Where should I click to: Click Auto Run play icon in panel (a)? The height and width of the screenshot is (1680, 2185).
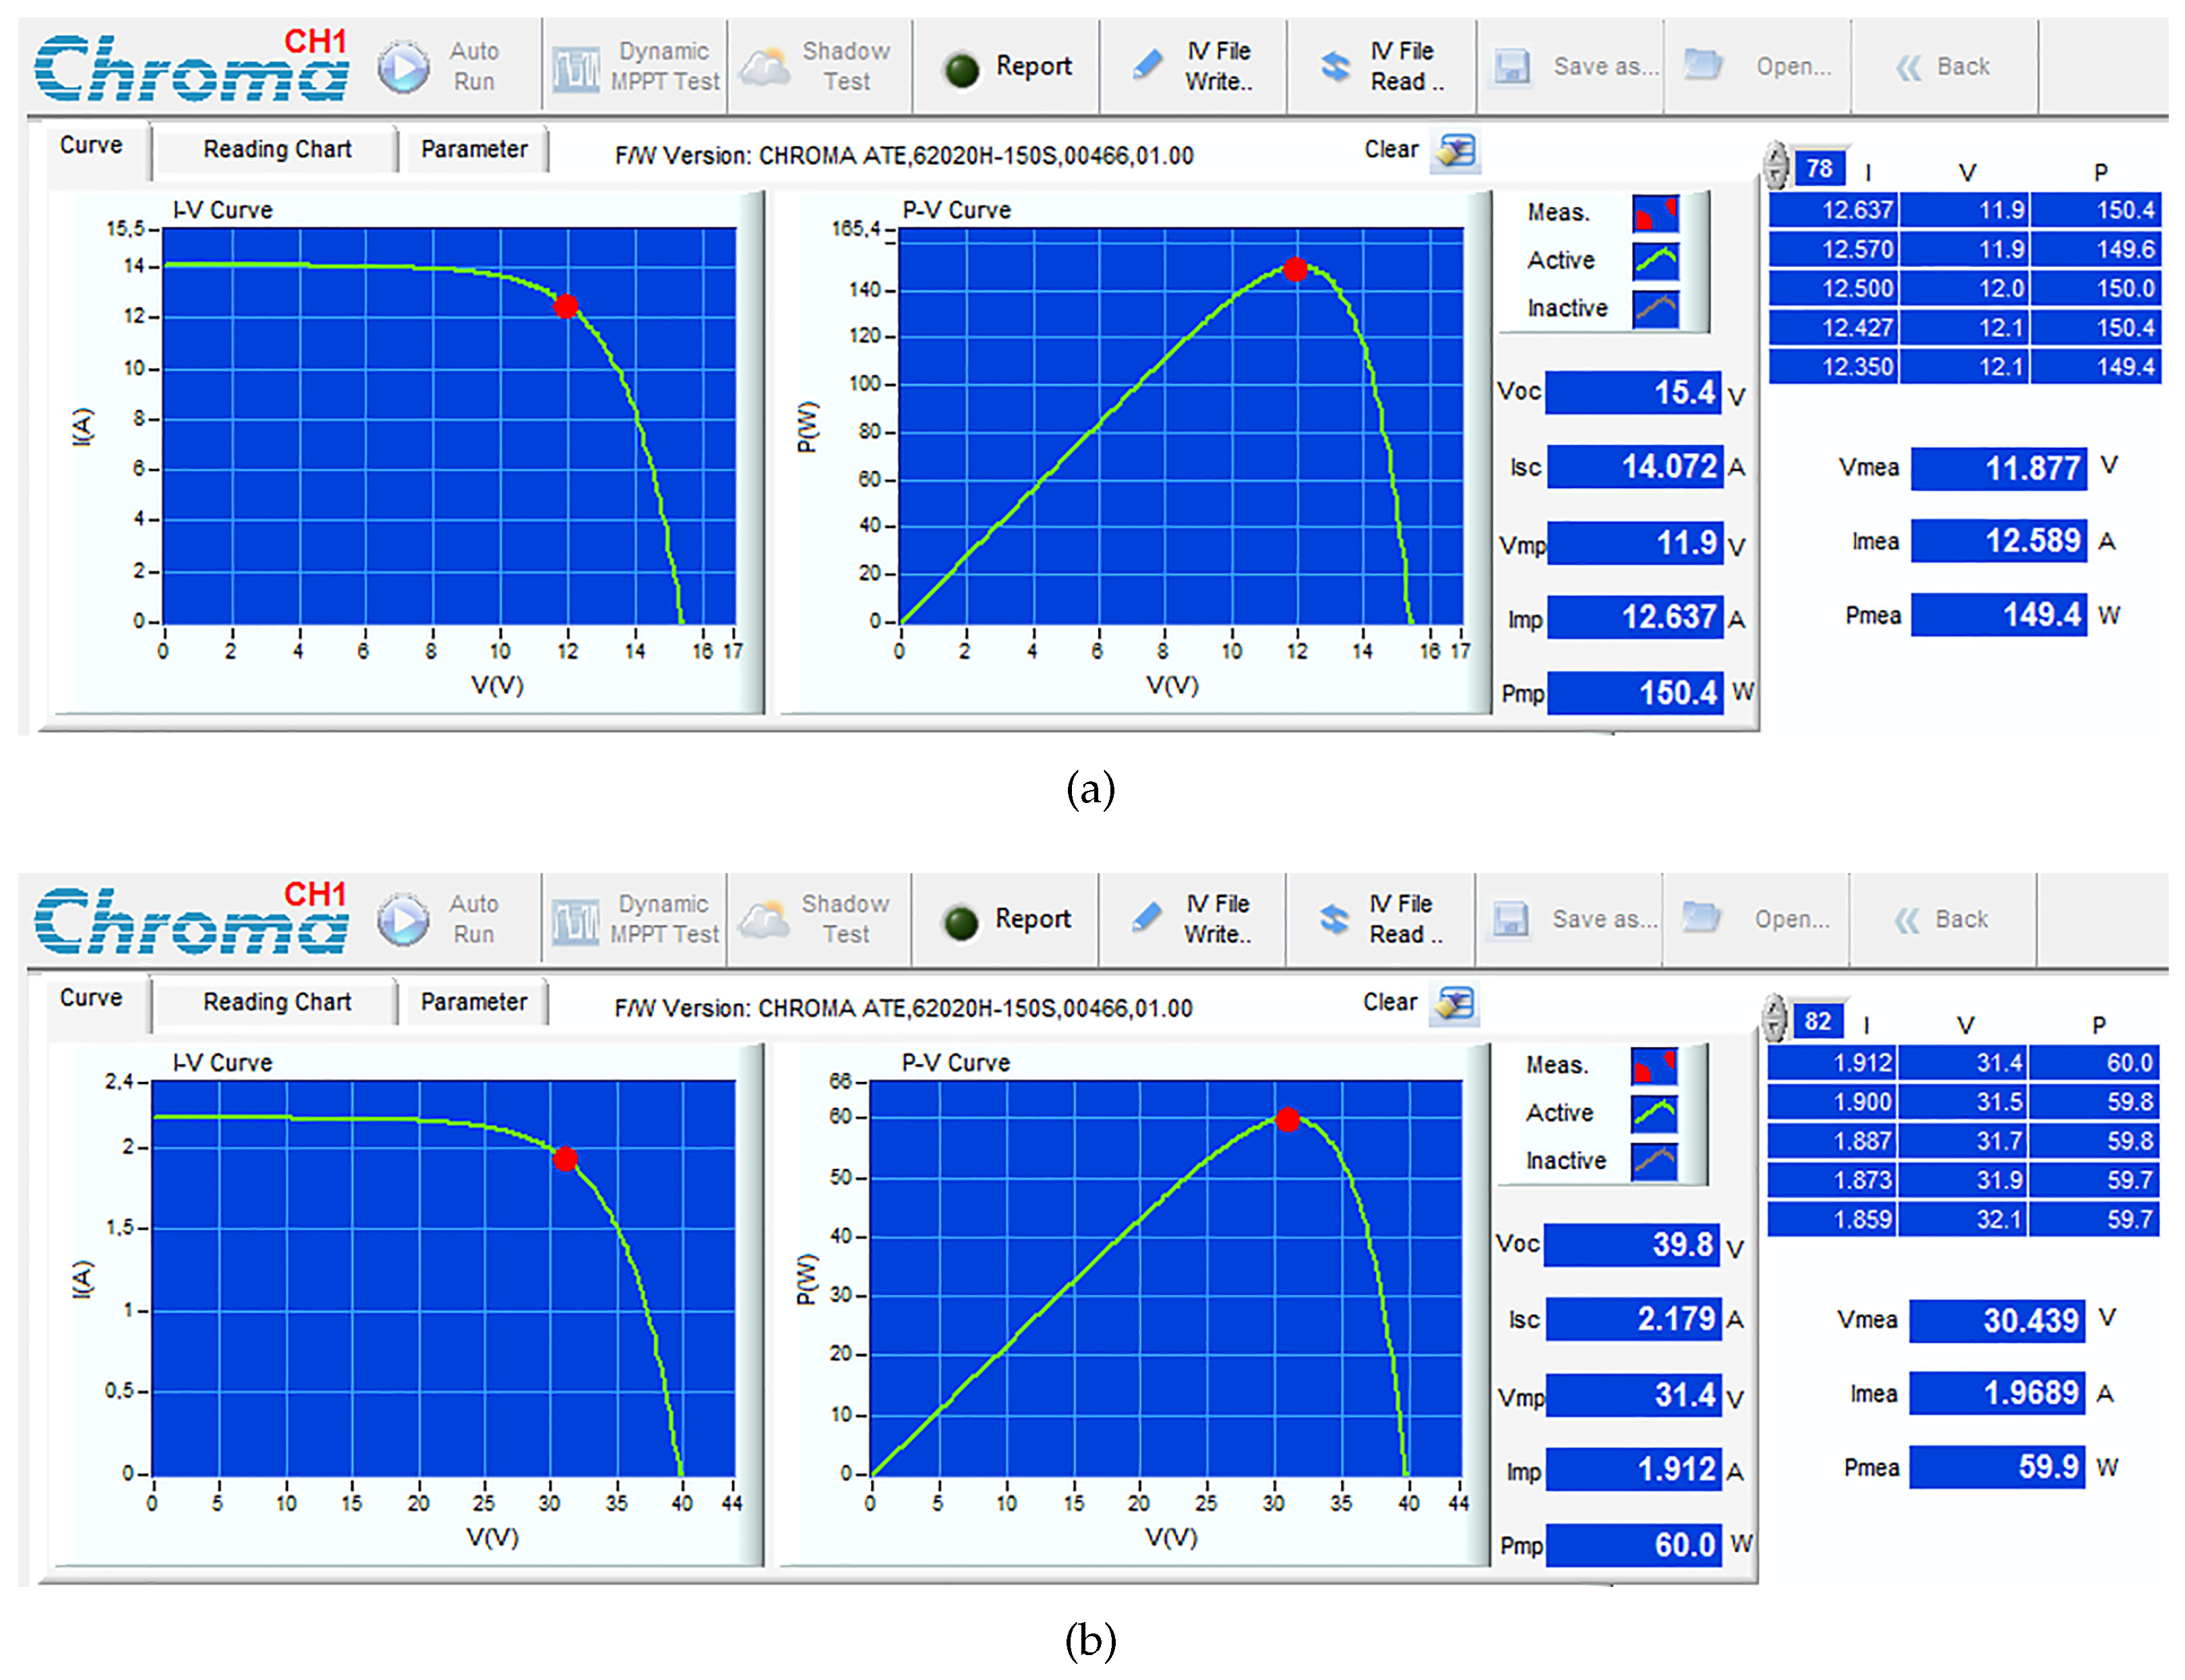[x=403, y=67]
